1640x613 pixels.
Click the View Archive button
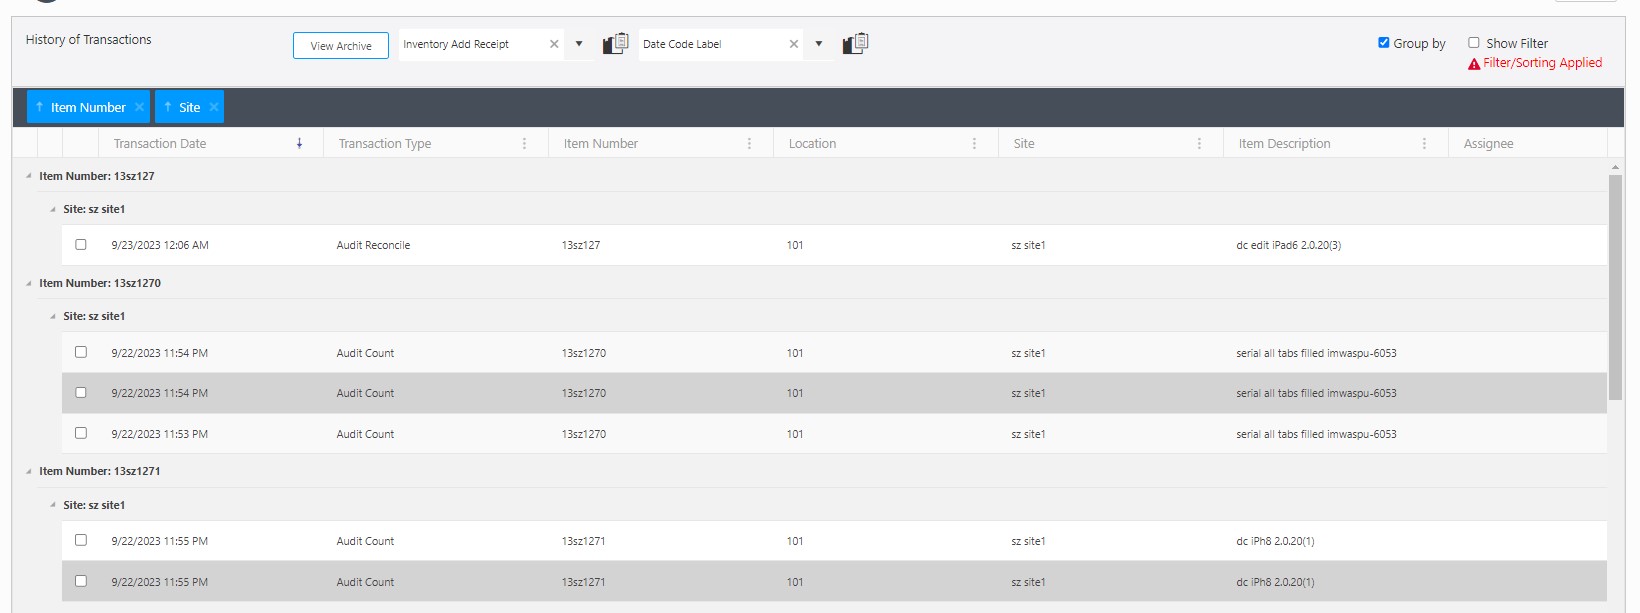click(x=340, y=46)
